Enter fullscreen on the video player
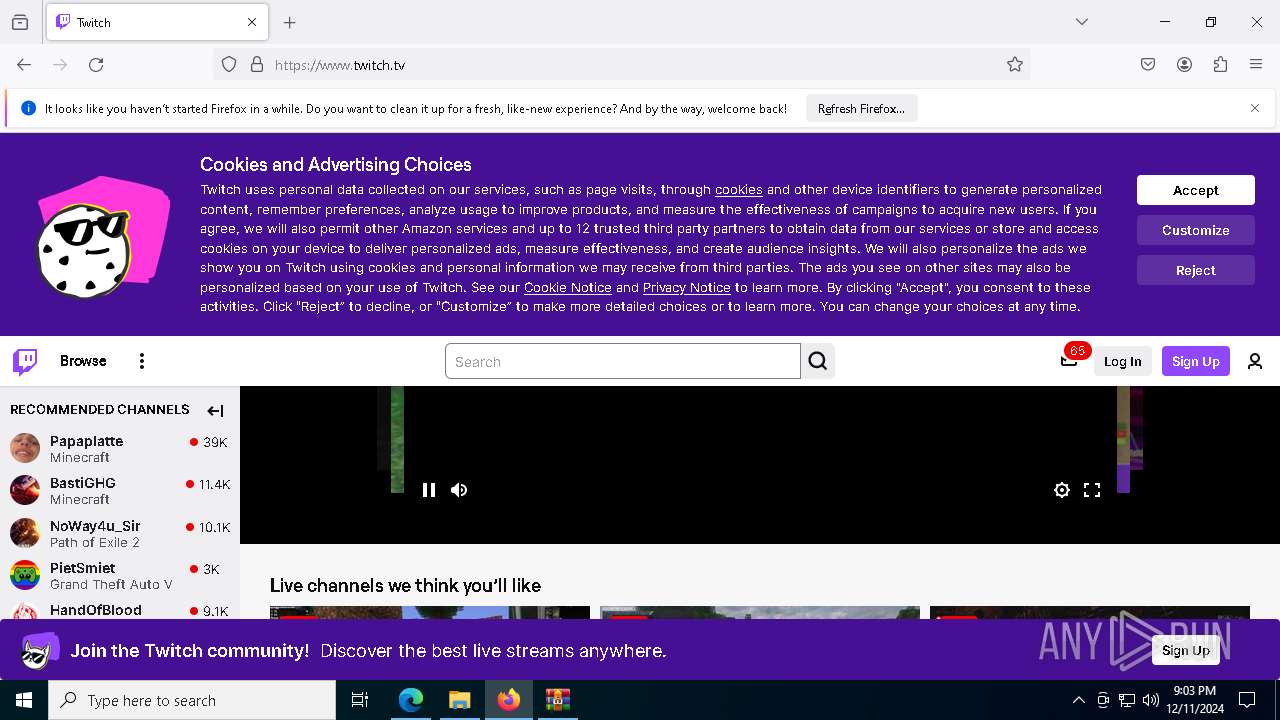The width and height of the screenshot is (1280, 720). point(1092,490)
